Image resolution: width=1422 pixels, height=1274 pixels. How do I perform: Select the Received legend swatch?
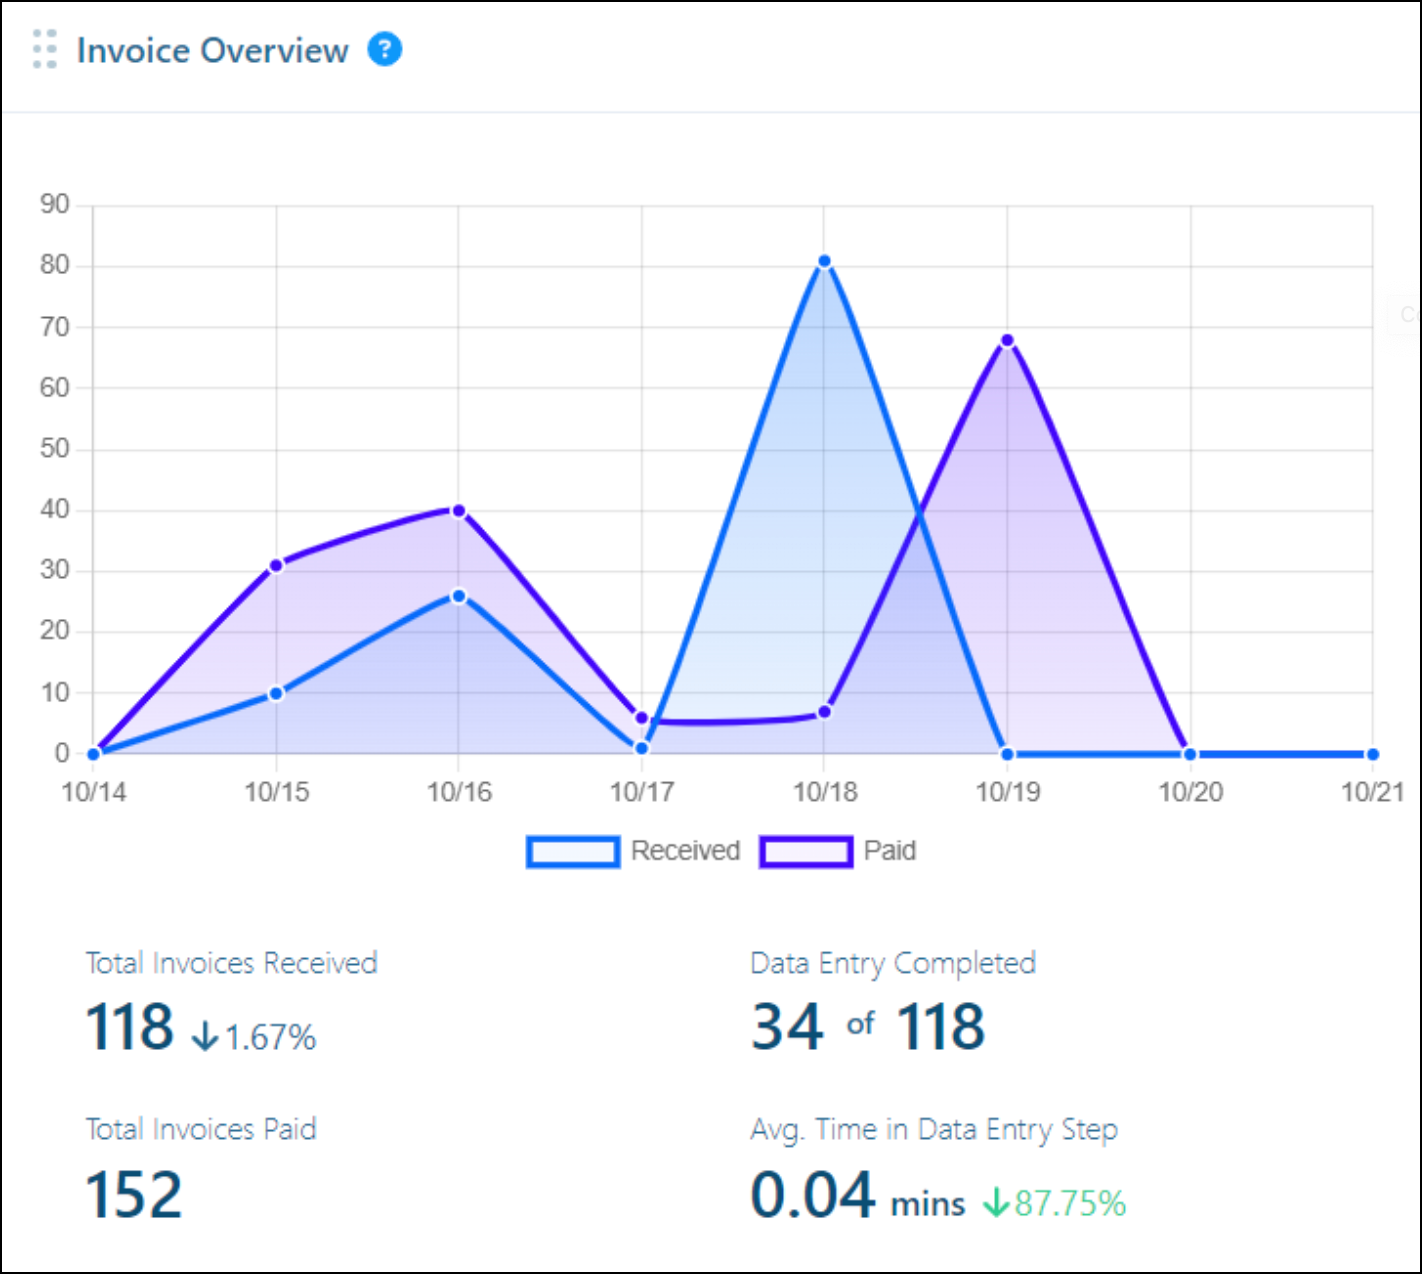click(x=571, y=851)
